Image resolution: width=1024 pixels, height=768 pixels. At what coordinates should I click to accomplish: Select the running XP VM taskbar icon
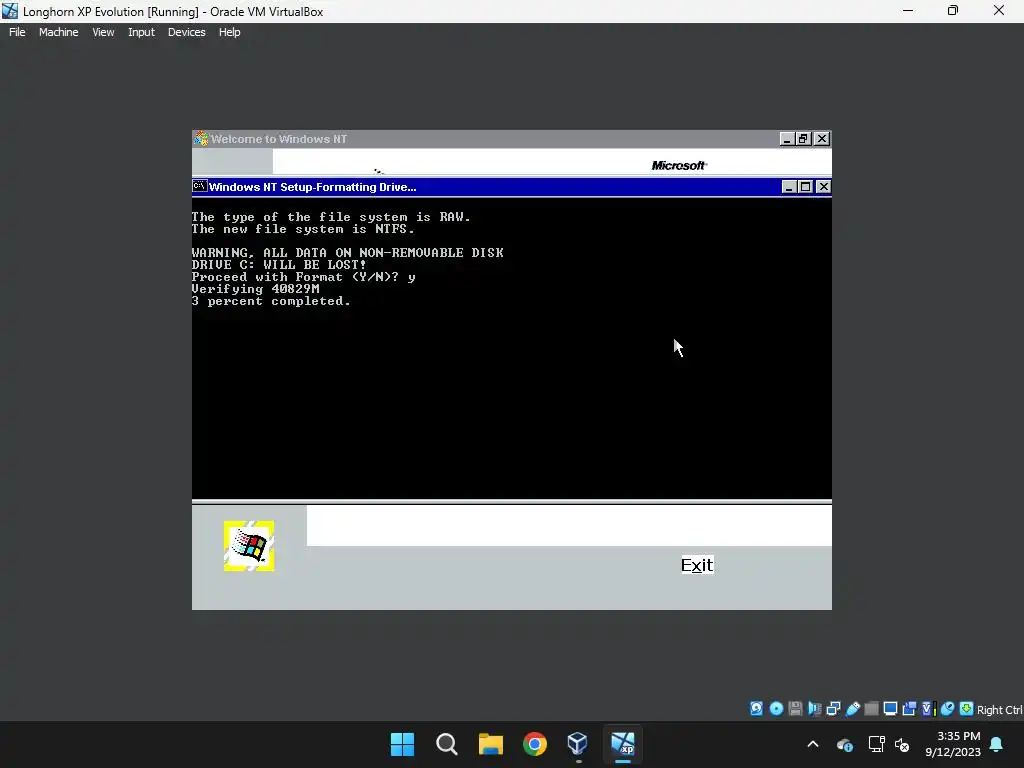tap(622, 744)
